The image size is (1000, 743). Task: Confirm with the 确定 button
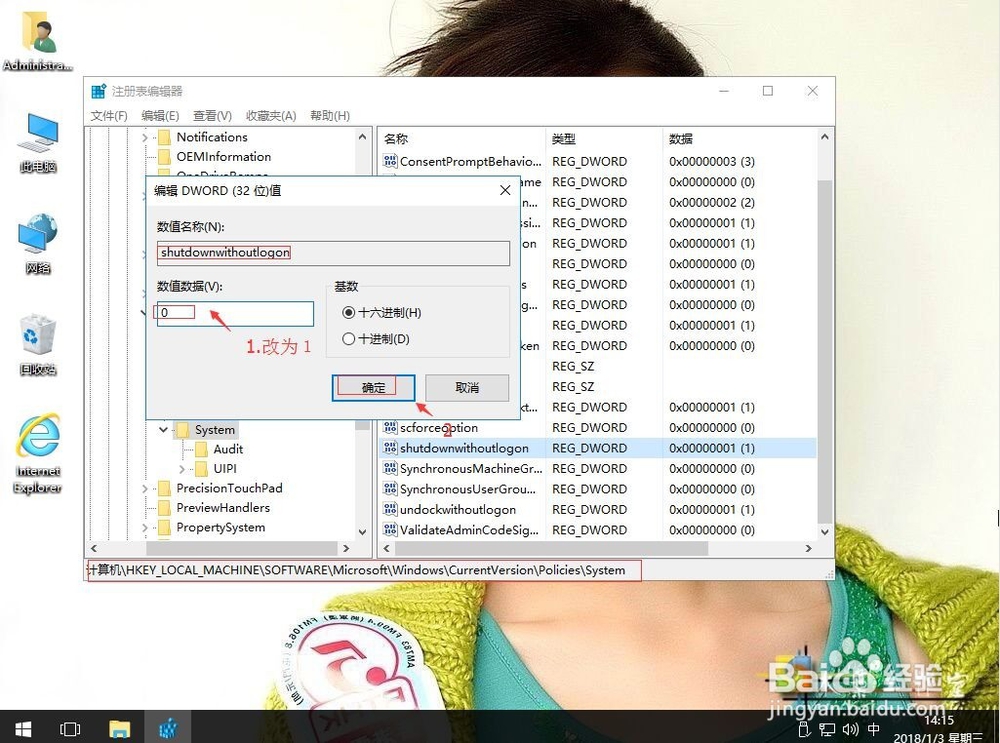tap(373, 387)
